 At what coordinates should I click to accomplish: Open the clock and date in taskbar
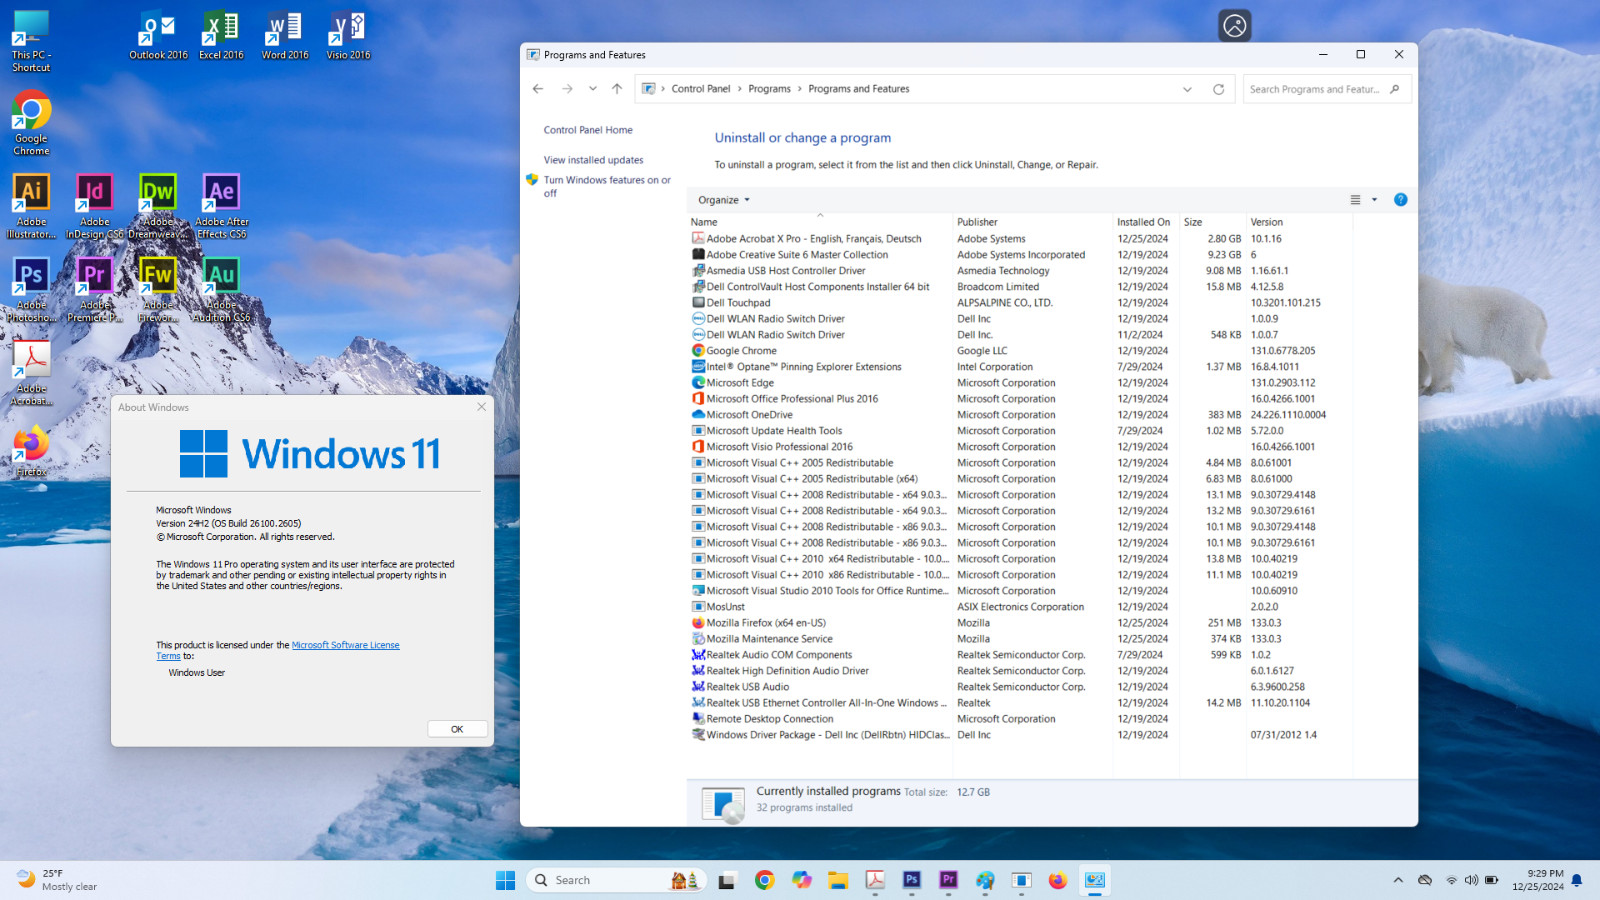coord(1538,880)
